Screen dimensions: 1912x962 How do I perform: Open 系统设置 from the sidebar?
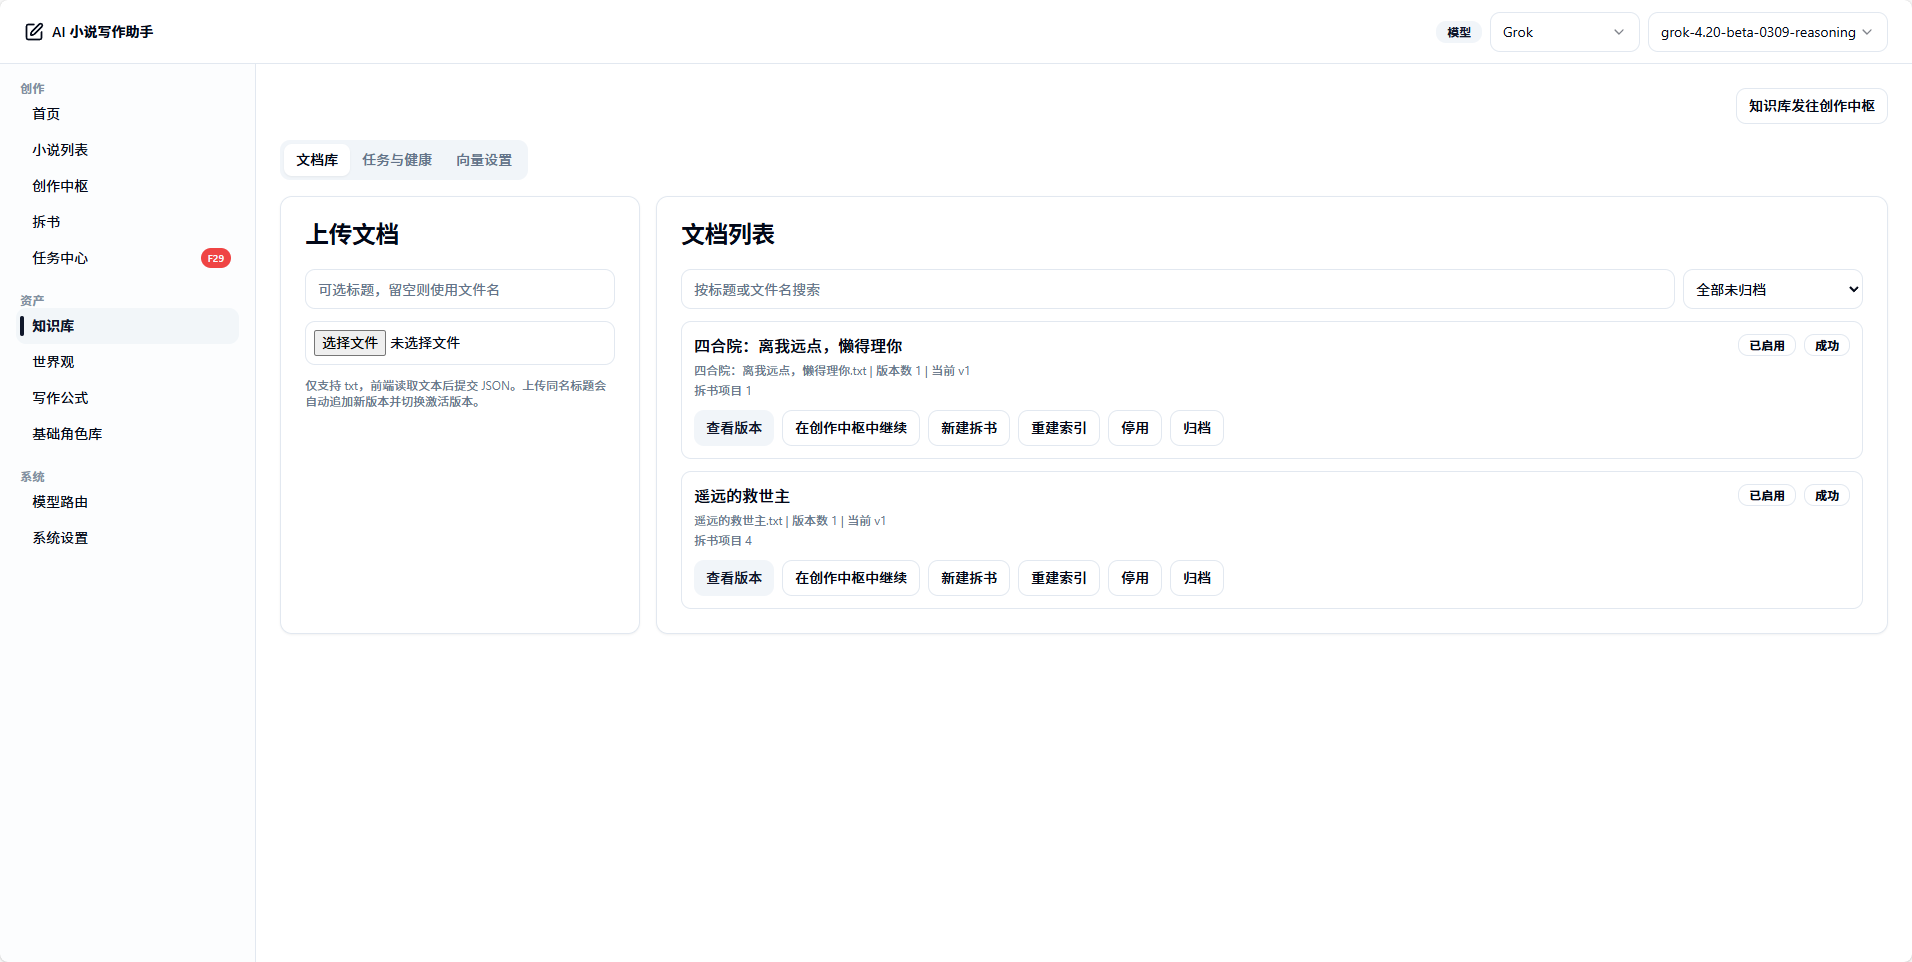coord(60,537)
